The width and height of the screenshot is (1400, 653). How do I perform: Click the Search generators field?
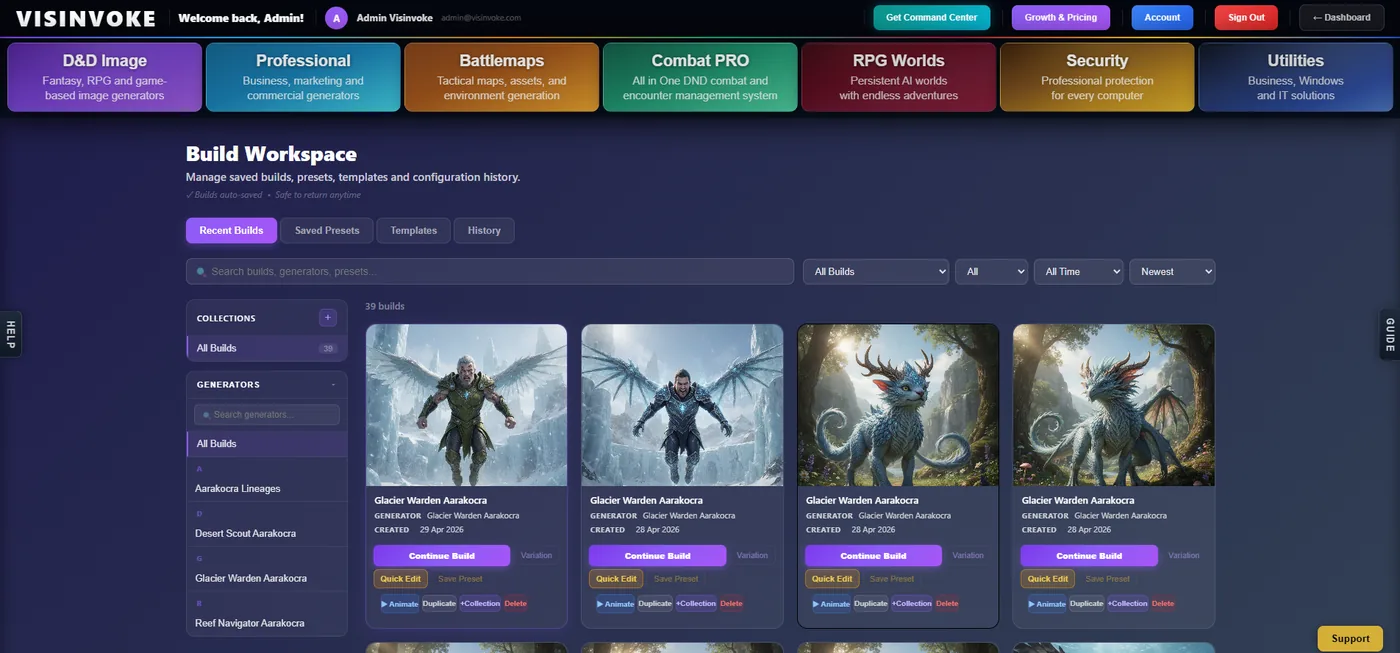267,414
